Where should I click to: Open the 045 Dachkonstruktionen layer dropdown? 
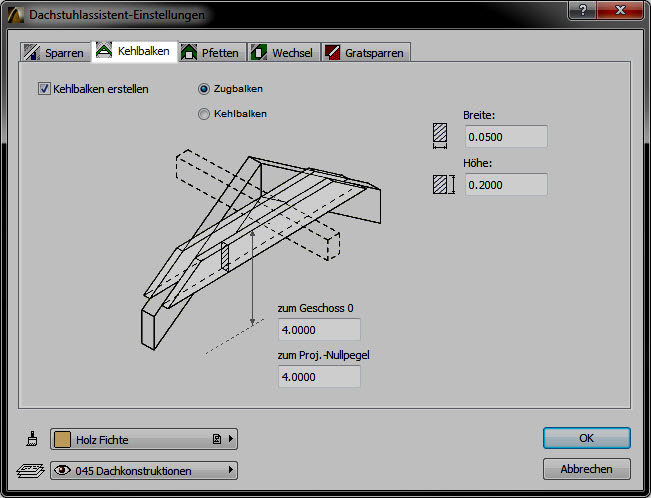[144, 471]
